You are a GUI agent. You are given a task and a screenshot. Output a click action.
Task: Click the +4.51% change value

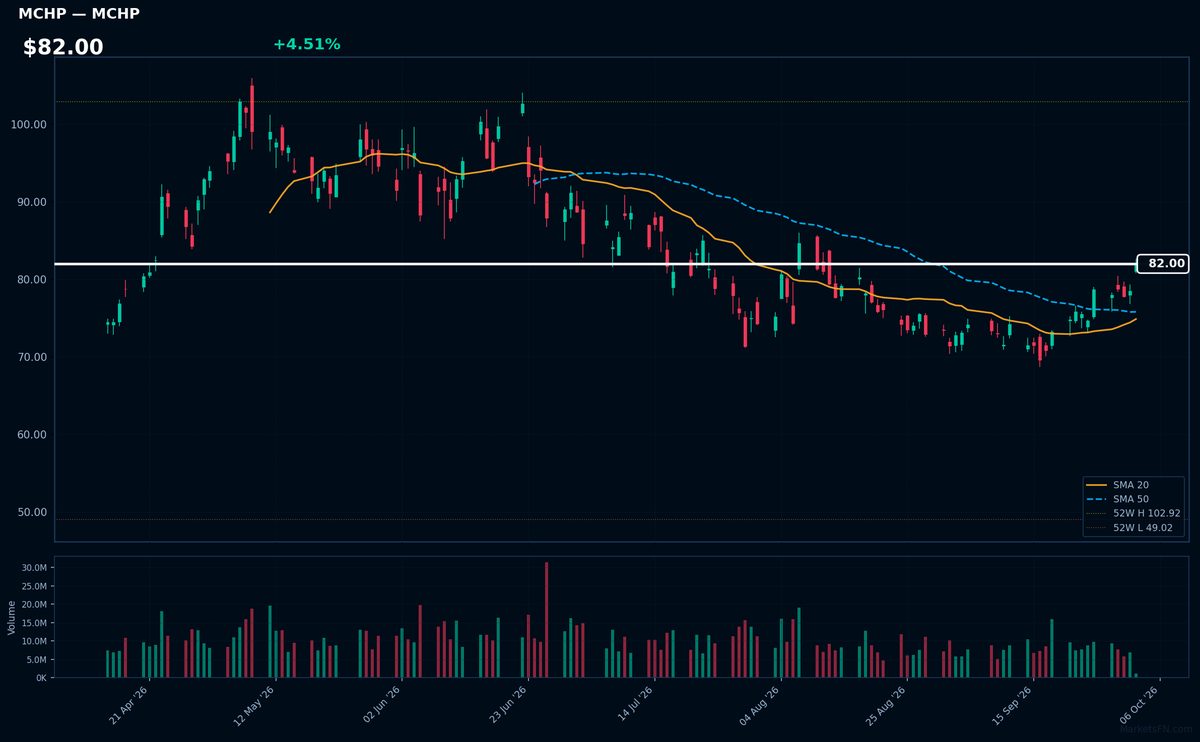click(x=306, y=44)
